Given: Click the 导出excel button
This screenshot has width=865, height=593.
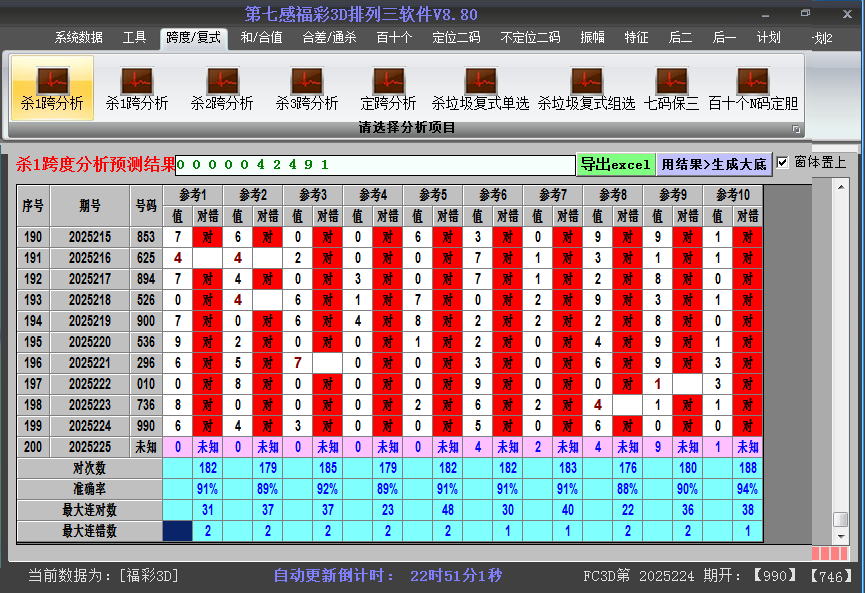Looking at the screenshot, I should click(615, 164).
